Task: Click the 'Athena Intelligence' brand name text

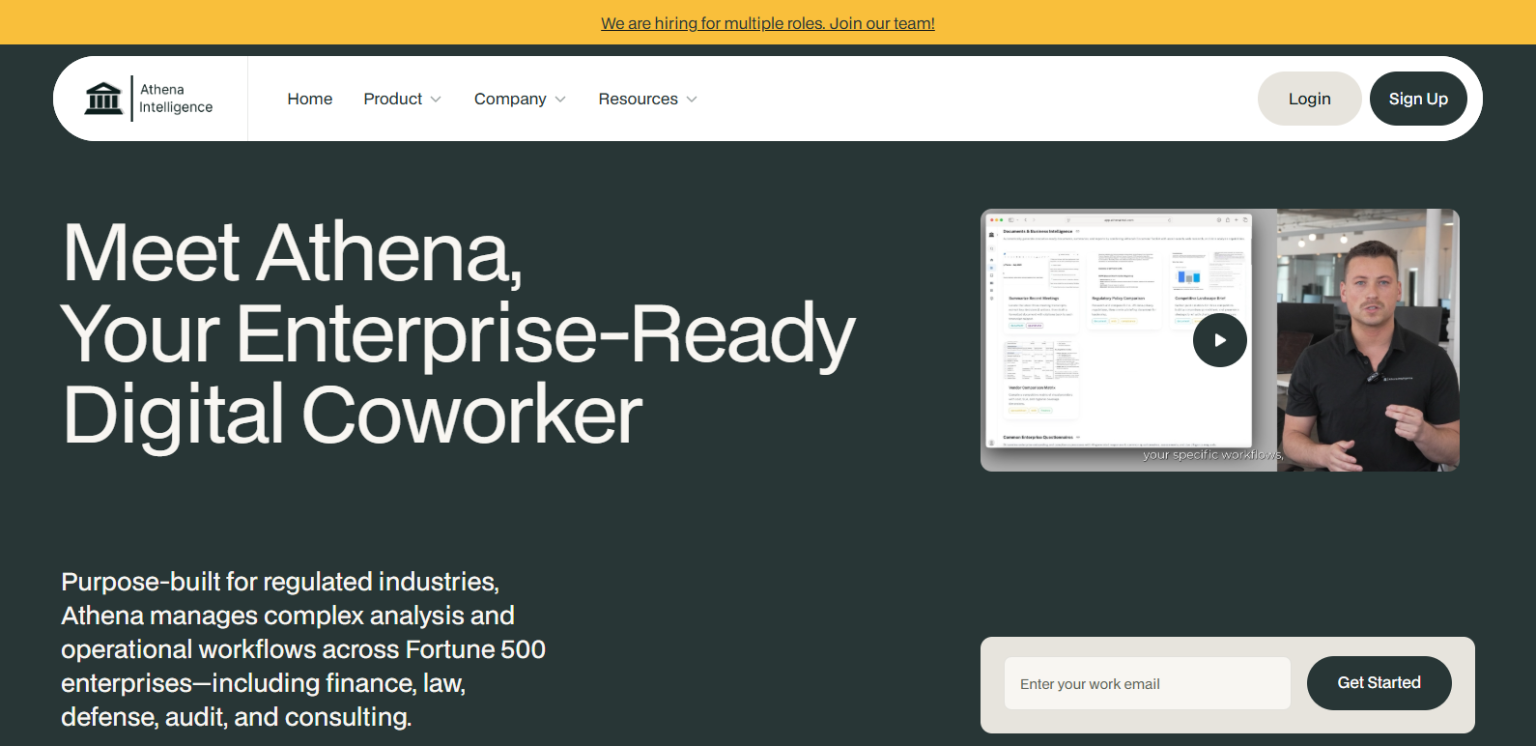Action: [x=176, y=98]
